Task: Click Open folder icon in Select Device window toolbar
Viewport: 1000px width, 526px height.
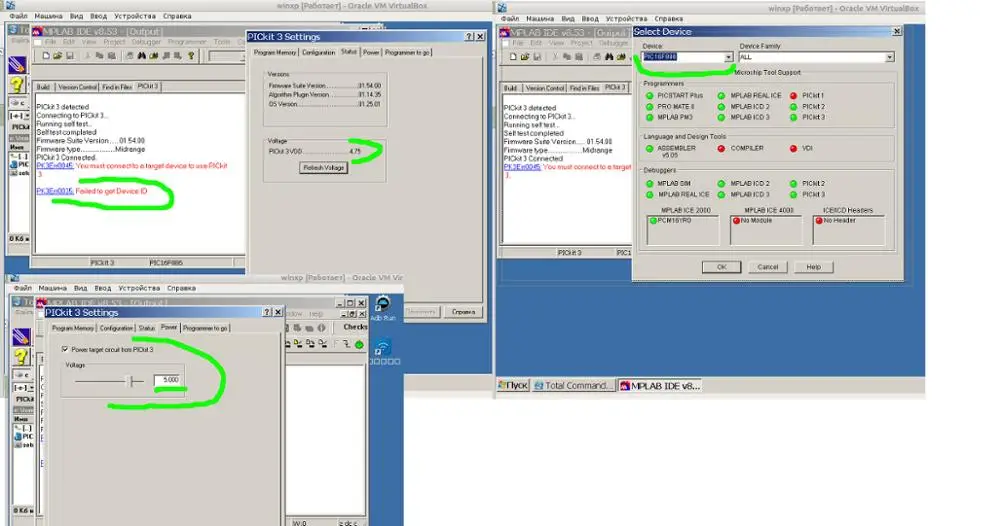Action: [x=525, y=57]
